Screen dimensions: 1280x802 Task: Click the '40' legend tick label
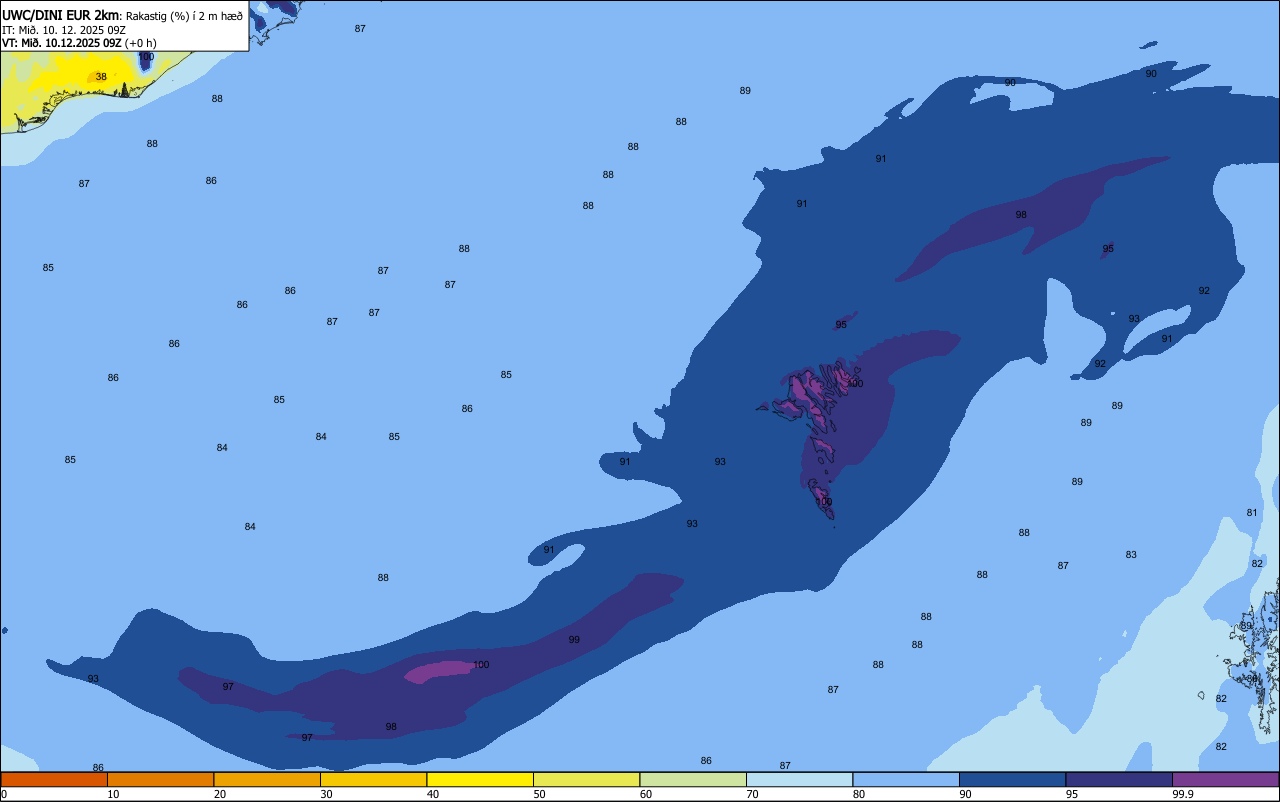click(433, 794)
